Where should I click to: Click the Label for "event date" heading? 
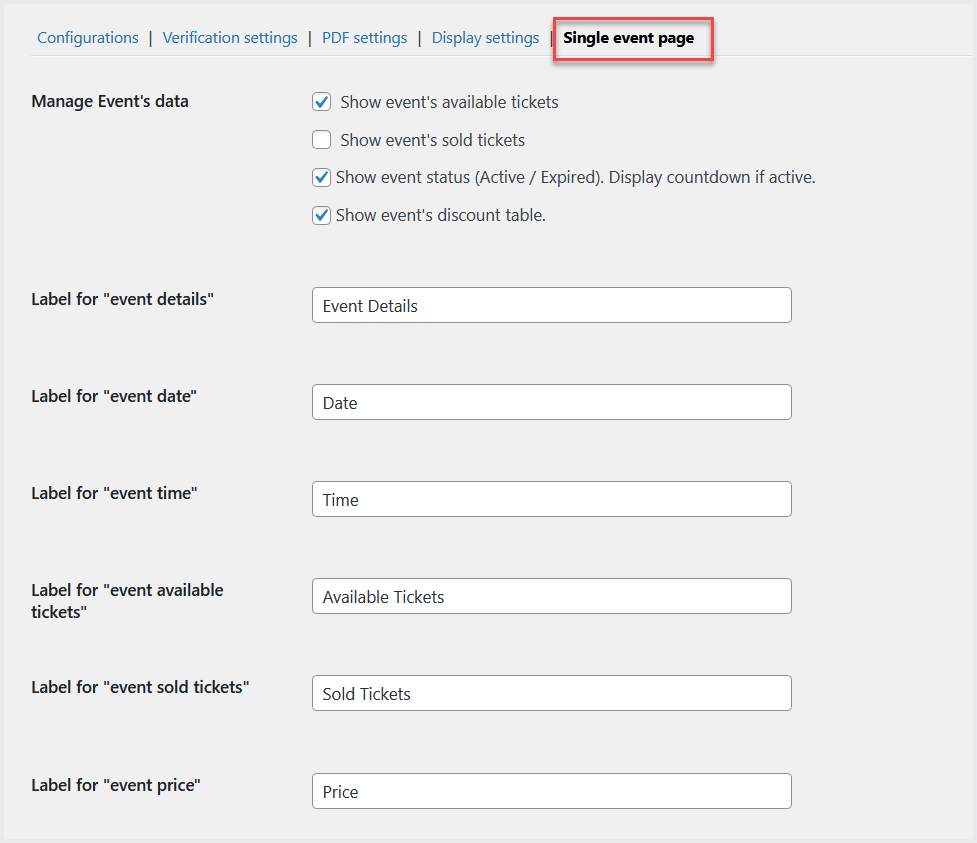click(x=114, y=396)
